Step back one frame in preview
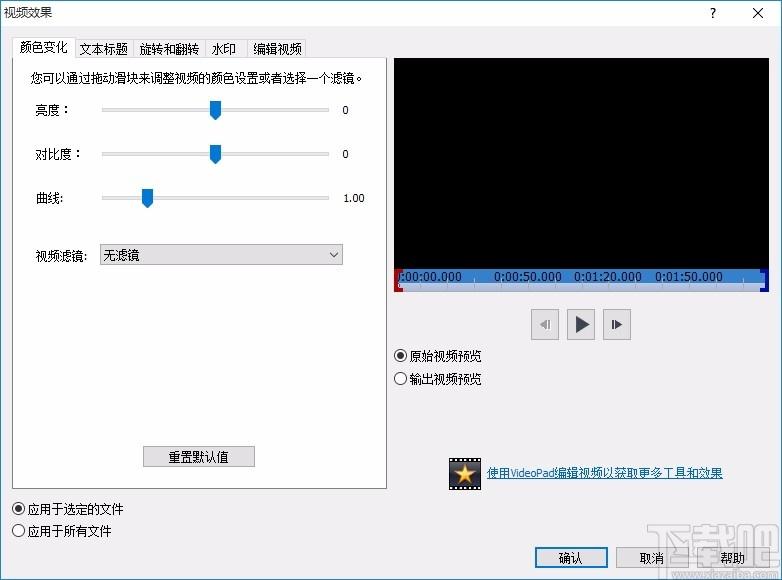The height and width of the screenshot is (580, 782). [x=545, y=325]
